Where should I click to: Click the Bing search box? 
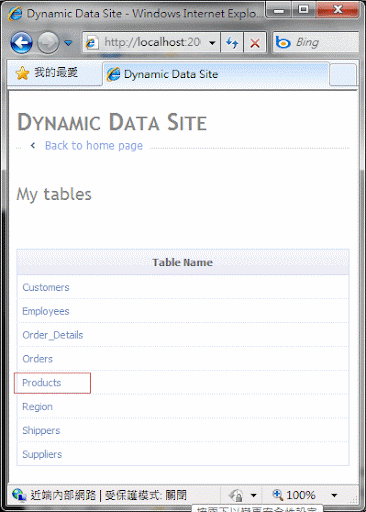pyautogui.click(x=316, y=42)
